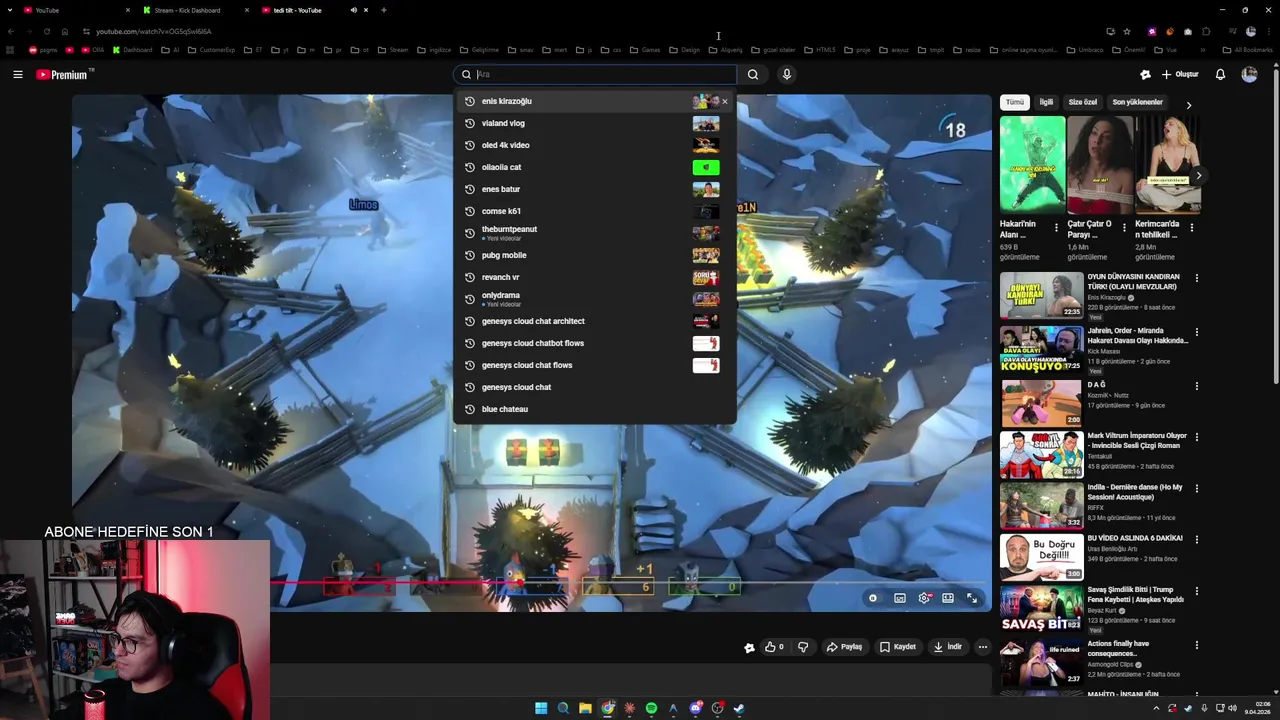Open options for 'OYUN DÜNYASINI KANDIRAN TÜRK' video
The width and height of the screenshot is (1280, 720).
pos(1197,278)
